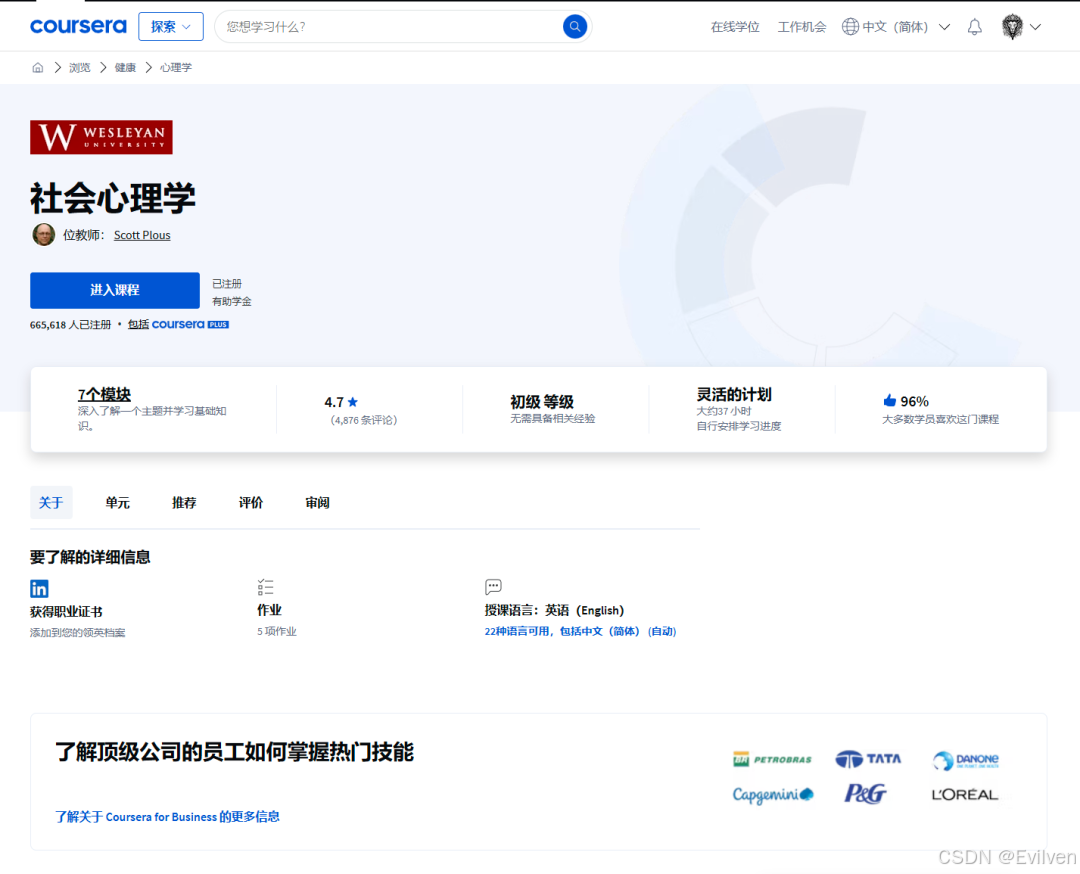Image resolution: width=1080 pixels, height=874 pixels.
Task: Click the 获得职业证书 heading
Action: (66, 612)
